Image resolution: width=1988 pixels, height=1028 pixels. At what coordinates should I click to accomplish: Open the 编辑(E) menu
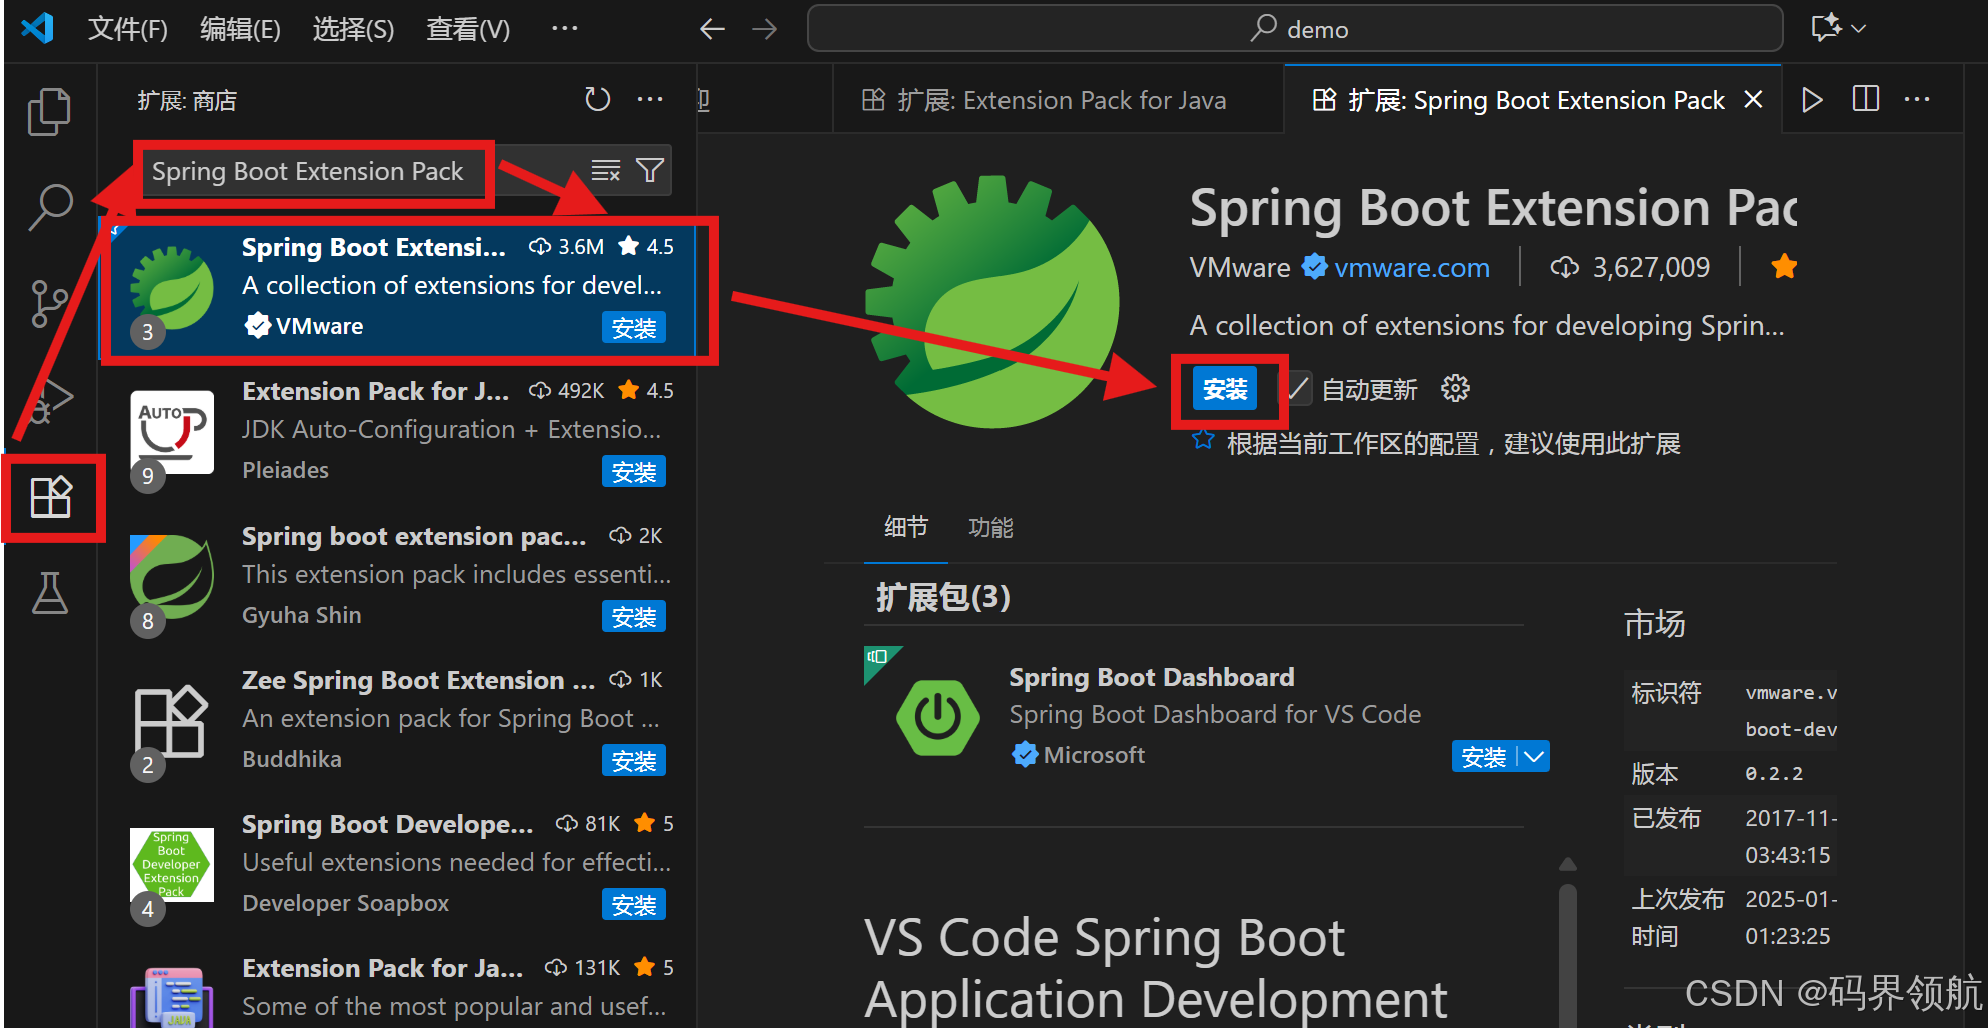click(240, 29)
